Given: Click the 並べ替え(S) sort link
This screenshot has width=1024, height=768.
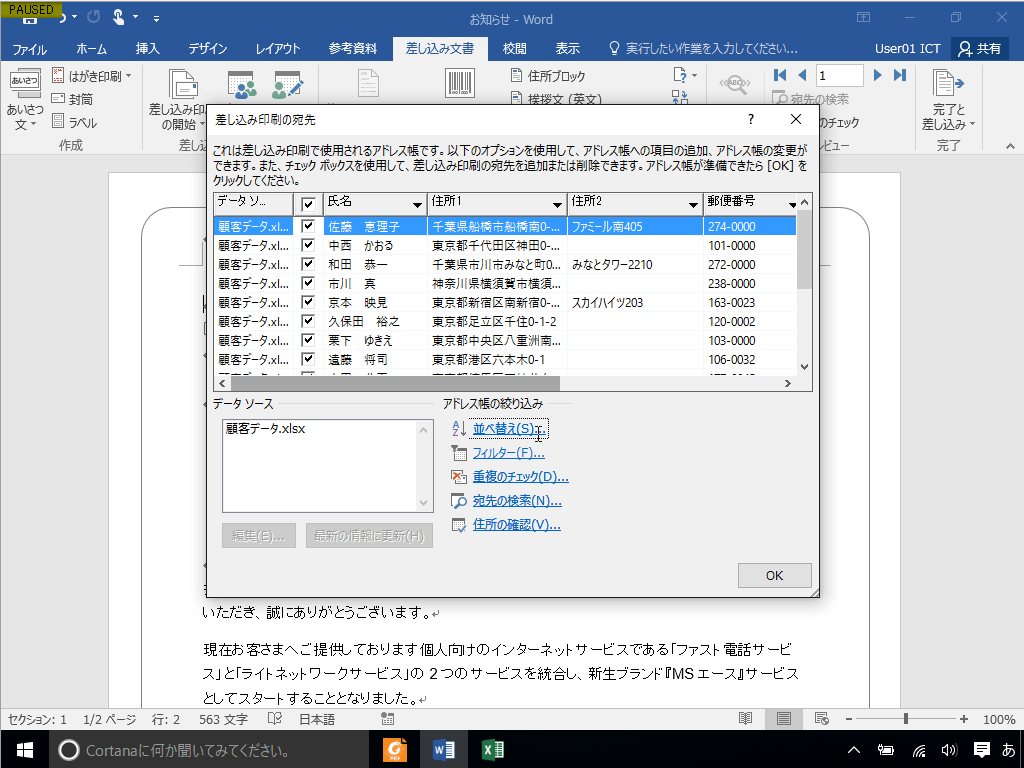Looking at the screenshot, I should pyautogui.click(x=508, y=428).
